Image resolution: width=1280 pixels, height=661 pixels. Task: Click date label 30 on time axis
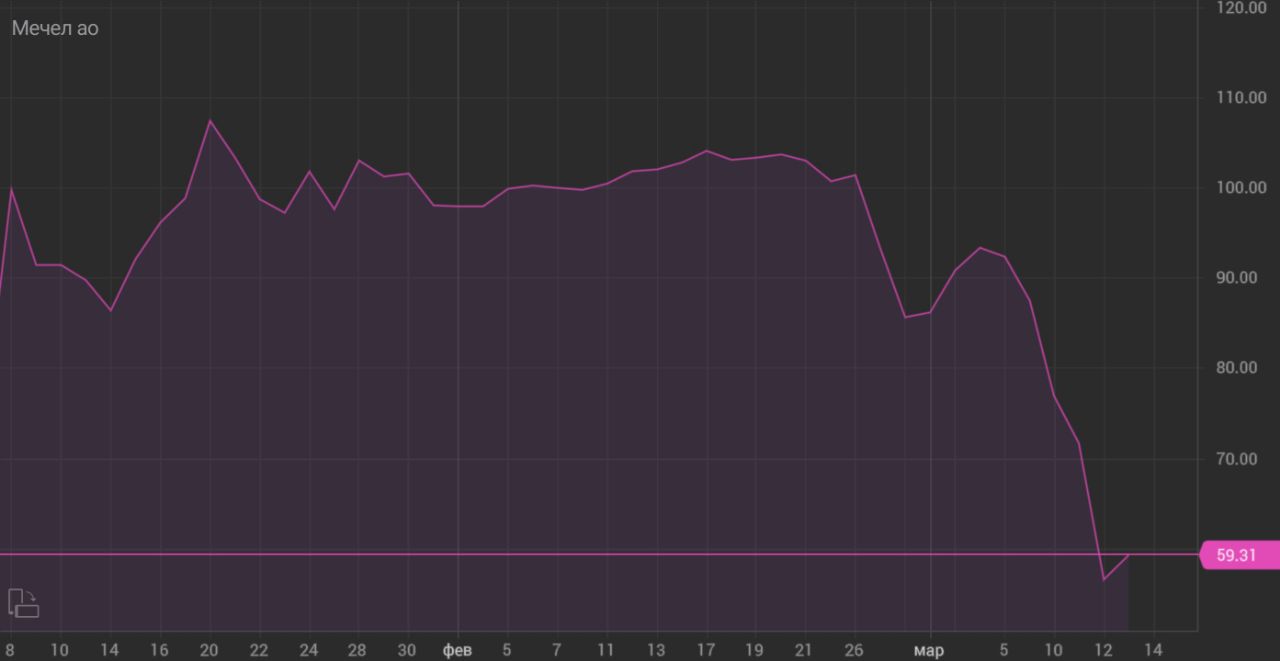tap(407, 651)
